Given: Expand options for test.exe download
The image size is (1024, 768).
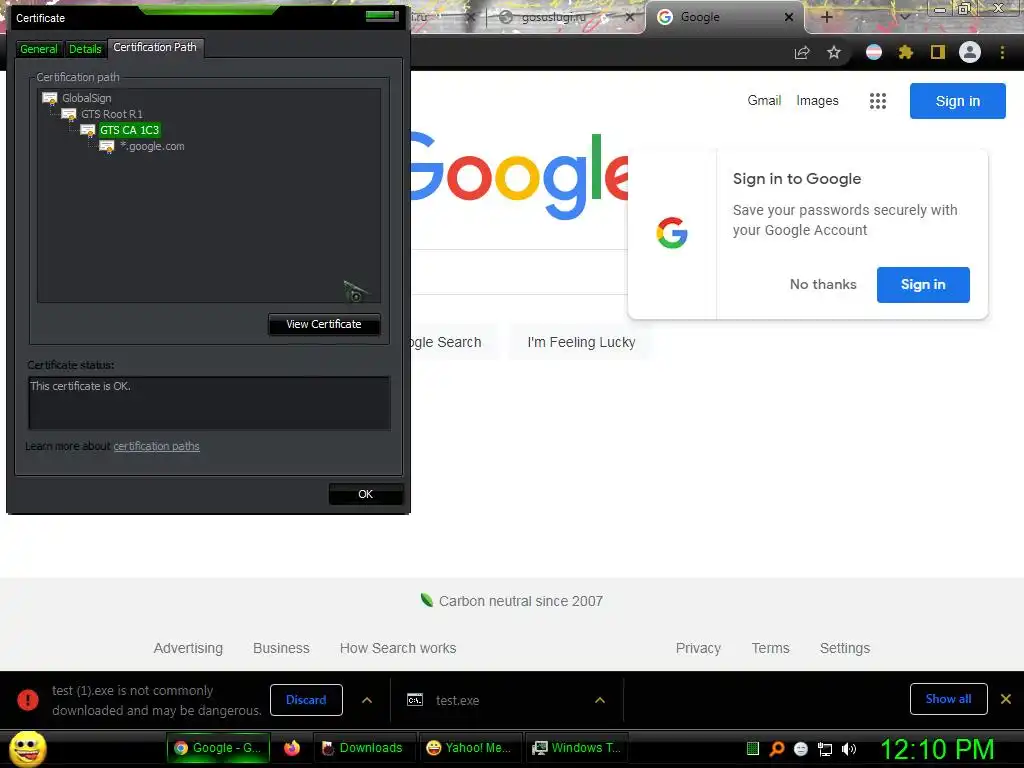Looking at the screenshot, I should click(600, 700).
